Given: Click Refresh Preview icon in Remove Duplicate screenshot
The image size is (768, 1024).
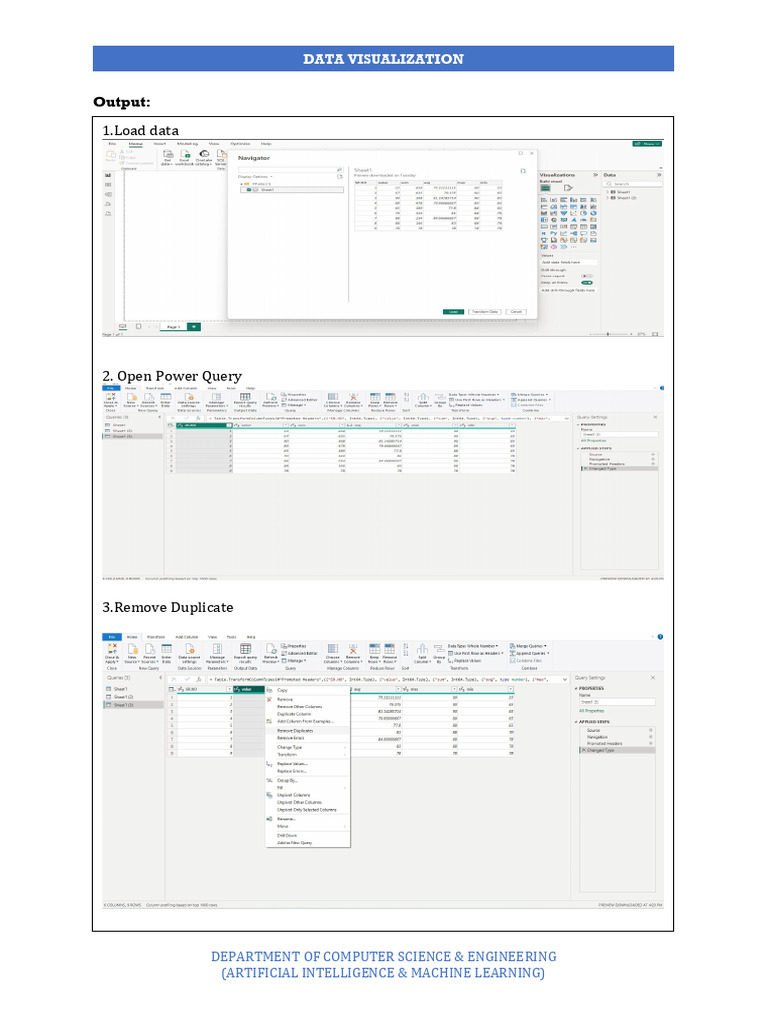Looking at the screenshot, I should pos(270,649).
